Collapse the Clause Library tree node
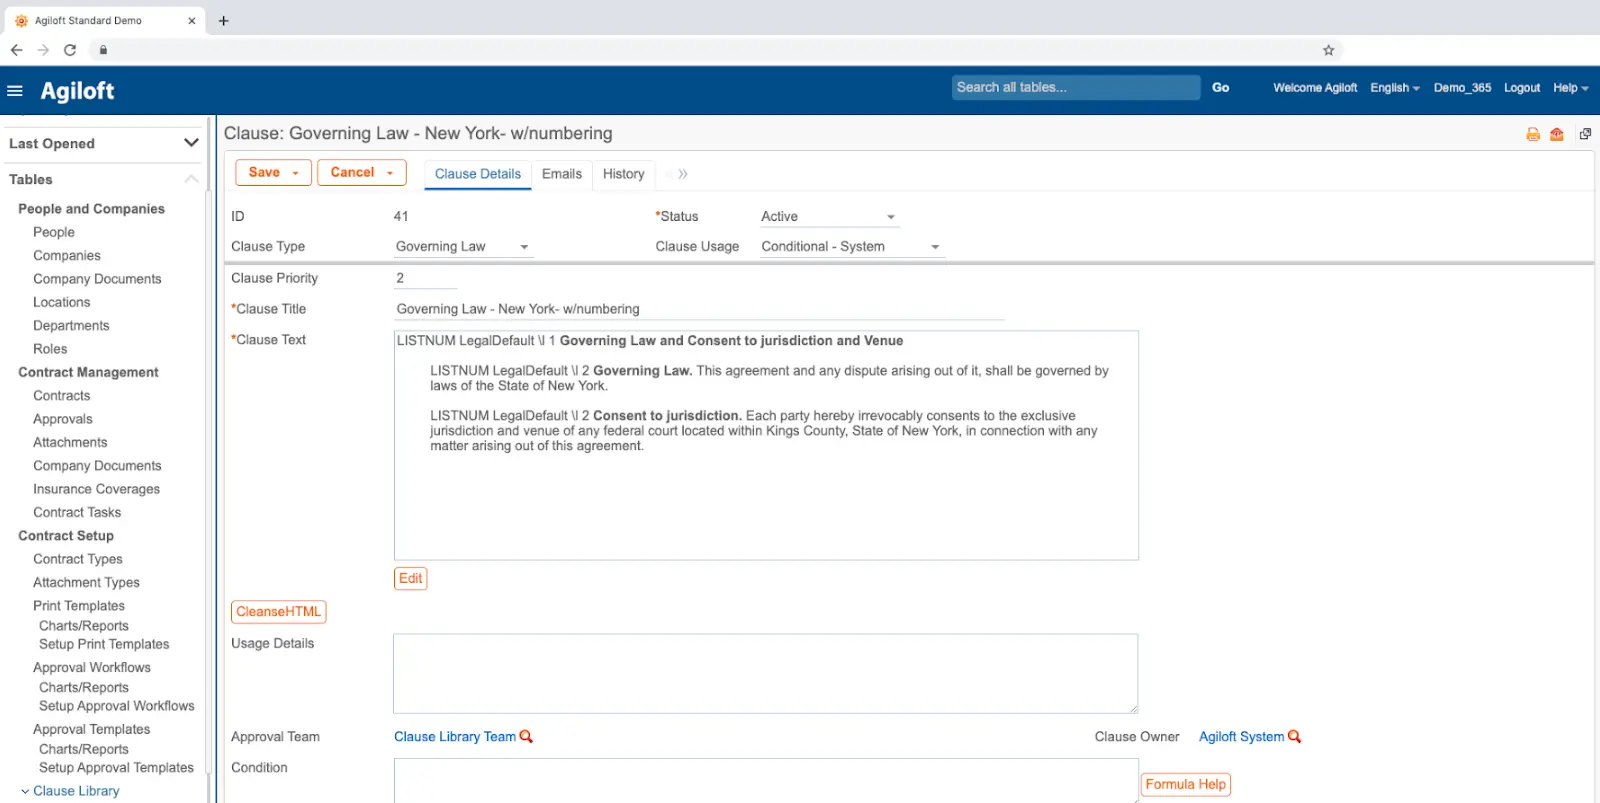 pyautogui.click(x=24, y=791)
